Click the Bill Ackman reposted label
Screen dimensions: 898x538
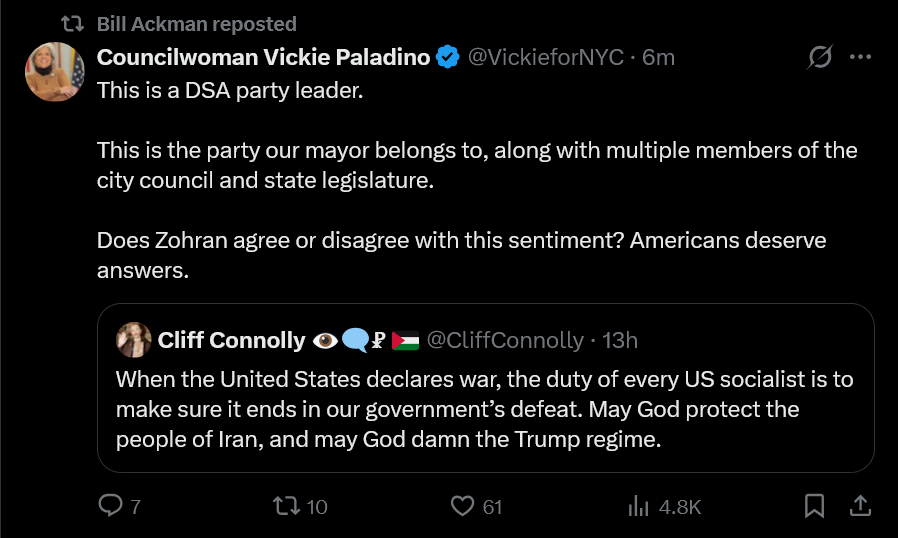196,24
